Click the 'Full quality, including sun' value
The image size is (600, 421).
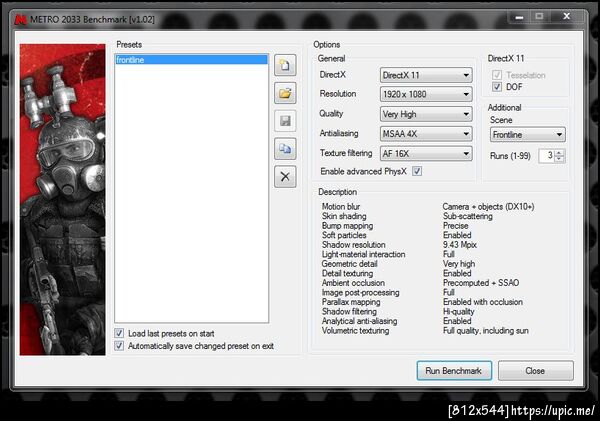[x=486, y=331]
